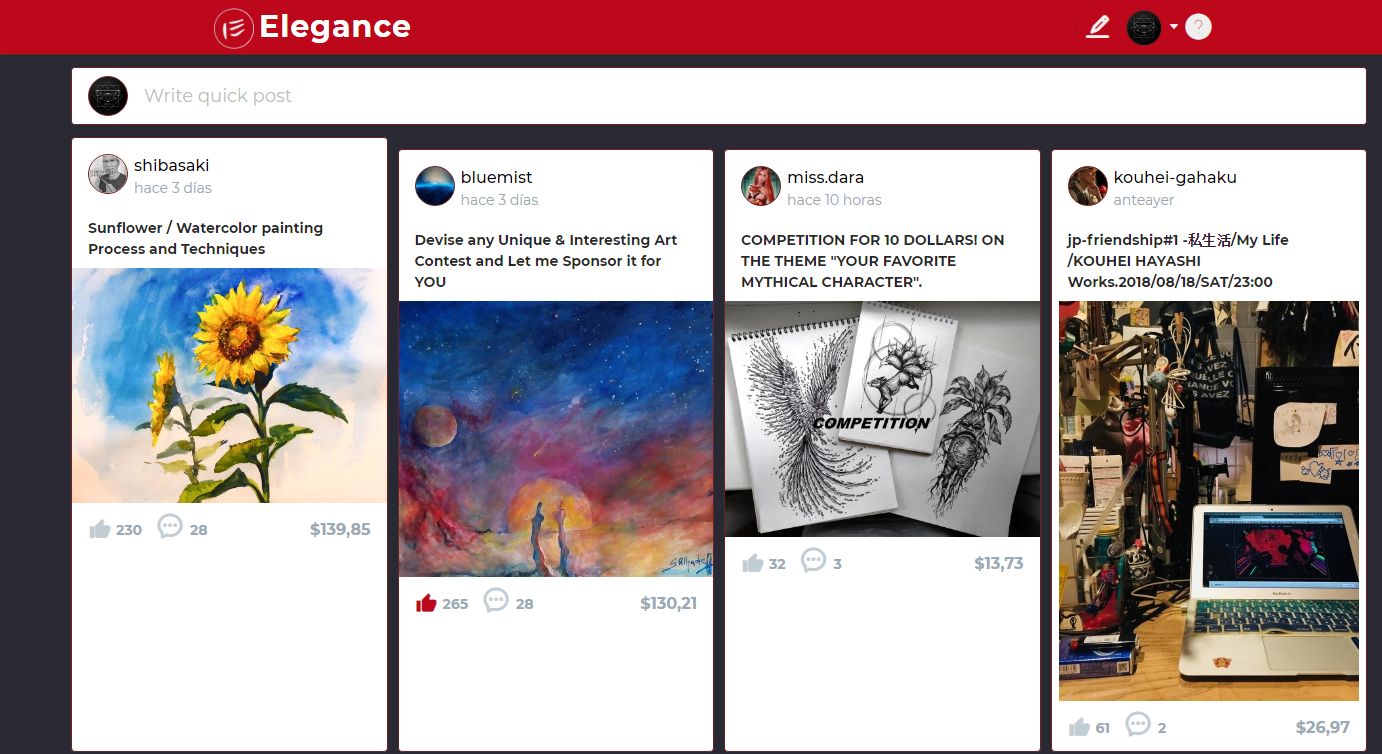Open the question mark help icon
This screenshot has width=1382, height=754.
pos(1198,27)
